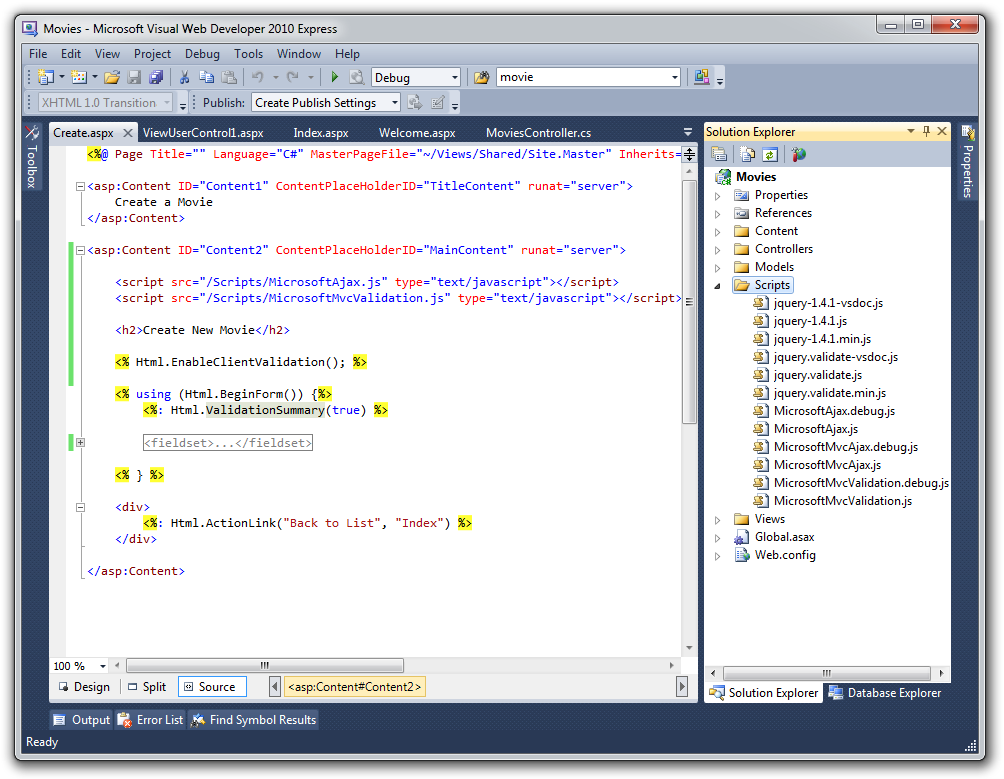The width and height of the screenshot is (1004, 779).
Task: Switch to Database Explorer tab
Action: pos(884,692)
